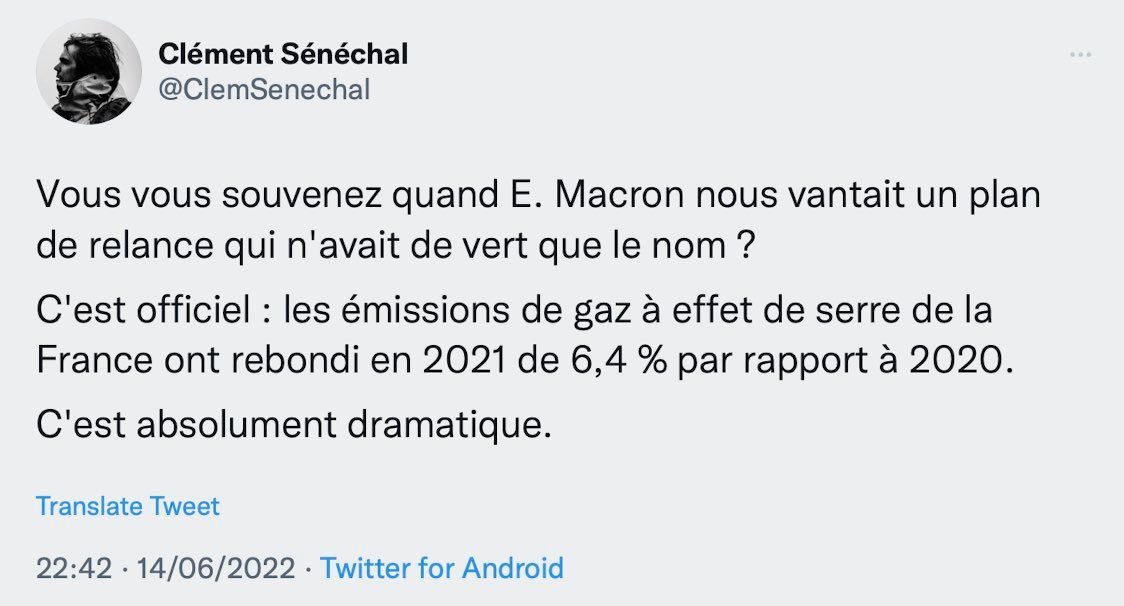Image resolution: width=1124 pixels, height=606 pixels.
Task: Click the 22:42 time stamp
Action: pos(74,569)
